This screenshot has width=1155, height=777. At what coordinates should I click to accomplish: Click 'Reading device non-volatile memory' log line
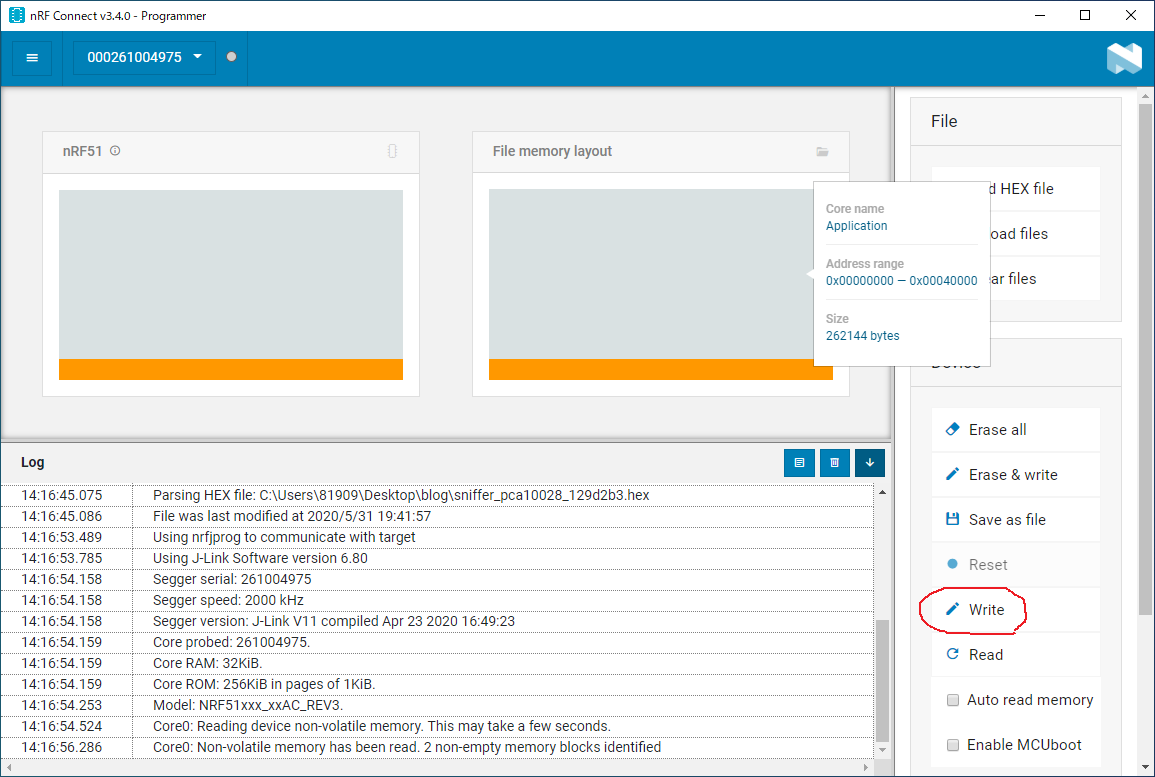(x=382, y=726)
